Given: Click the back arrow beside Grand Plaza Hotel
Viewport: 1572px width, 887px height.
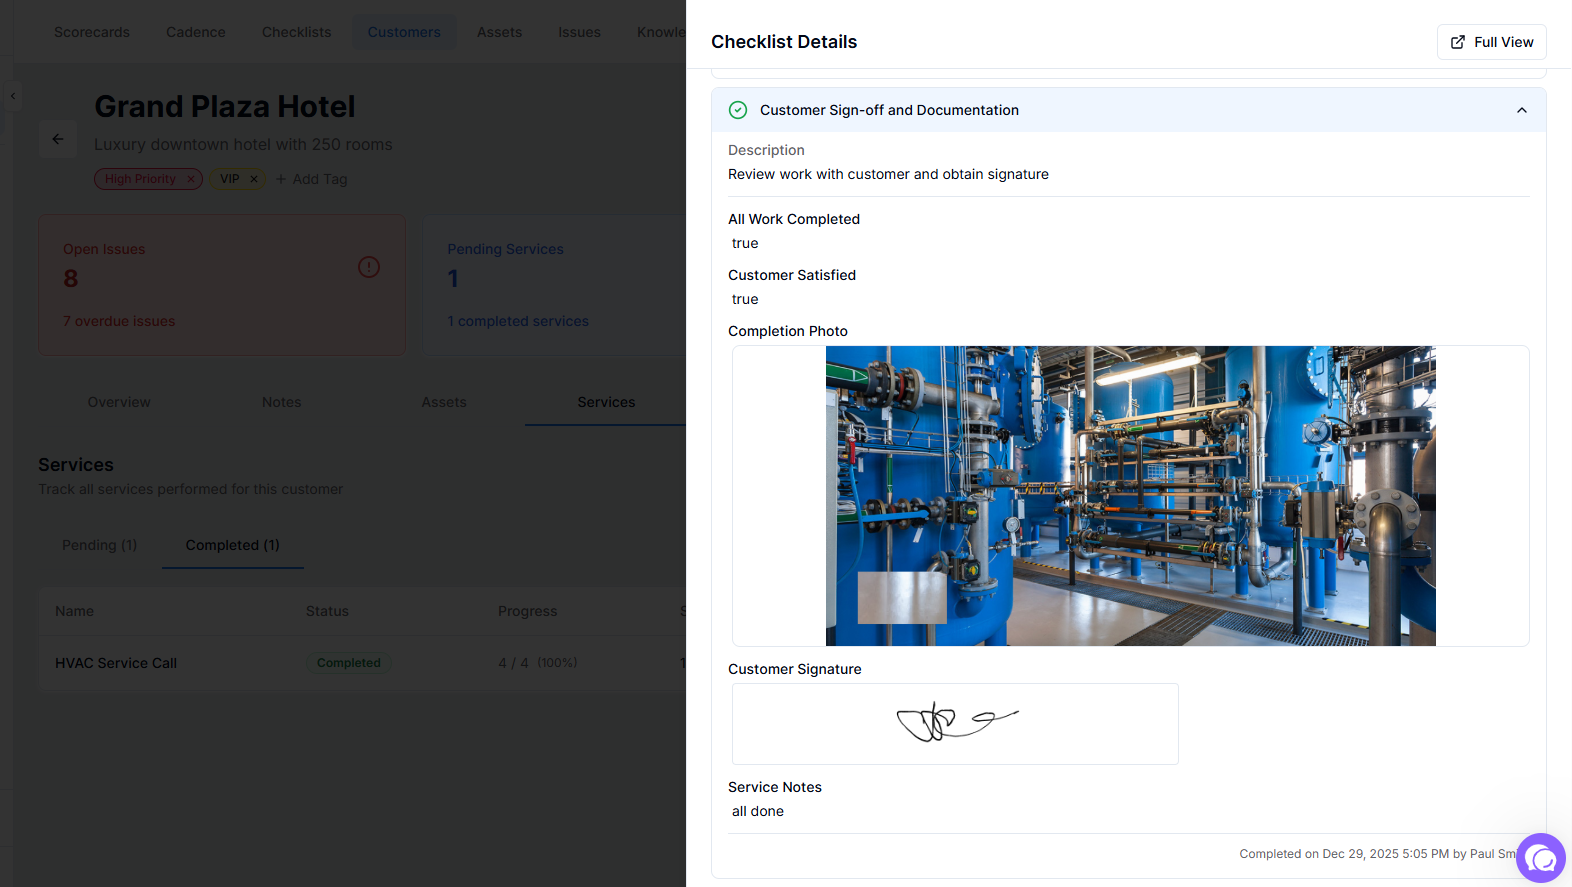Looking at the screenshot, I should (58, 139).
